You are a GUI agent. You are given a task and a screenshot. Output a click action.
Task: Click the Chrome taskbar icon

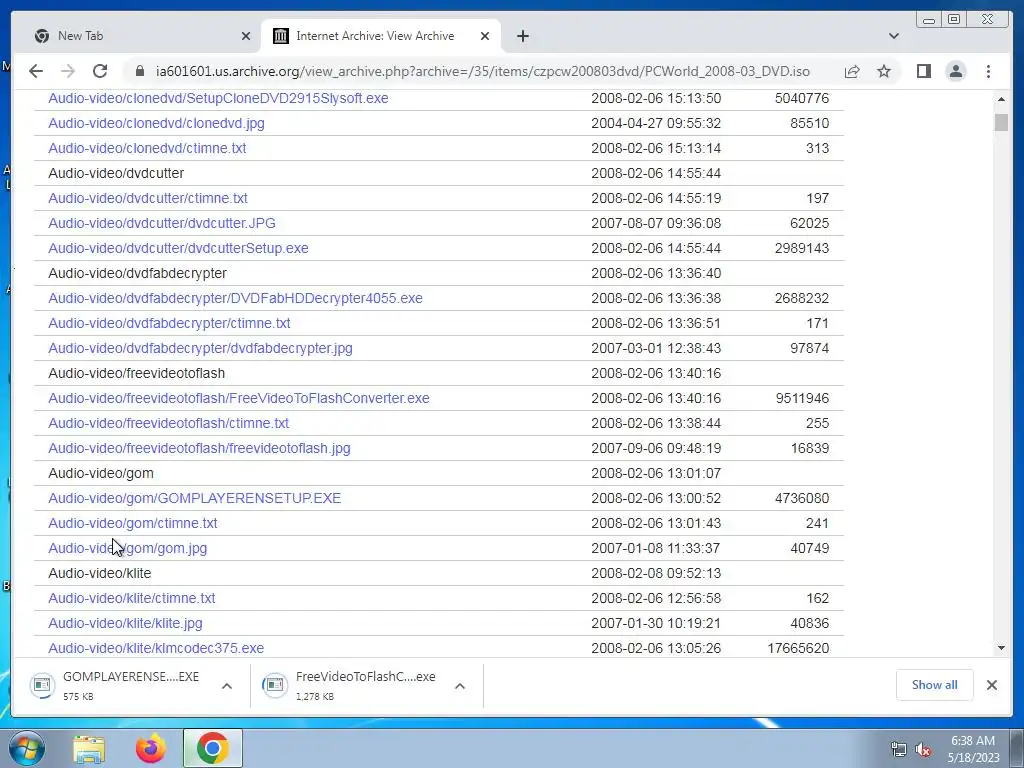point(213,748)
